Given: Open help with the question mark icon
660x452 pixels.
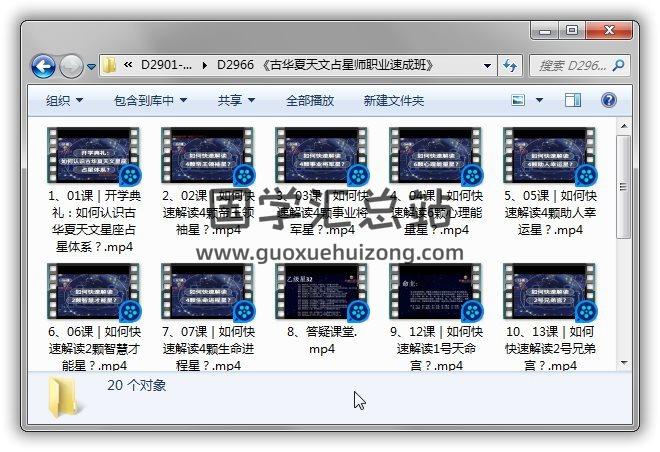Looking at the screenshot, I should 609,100.
